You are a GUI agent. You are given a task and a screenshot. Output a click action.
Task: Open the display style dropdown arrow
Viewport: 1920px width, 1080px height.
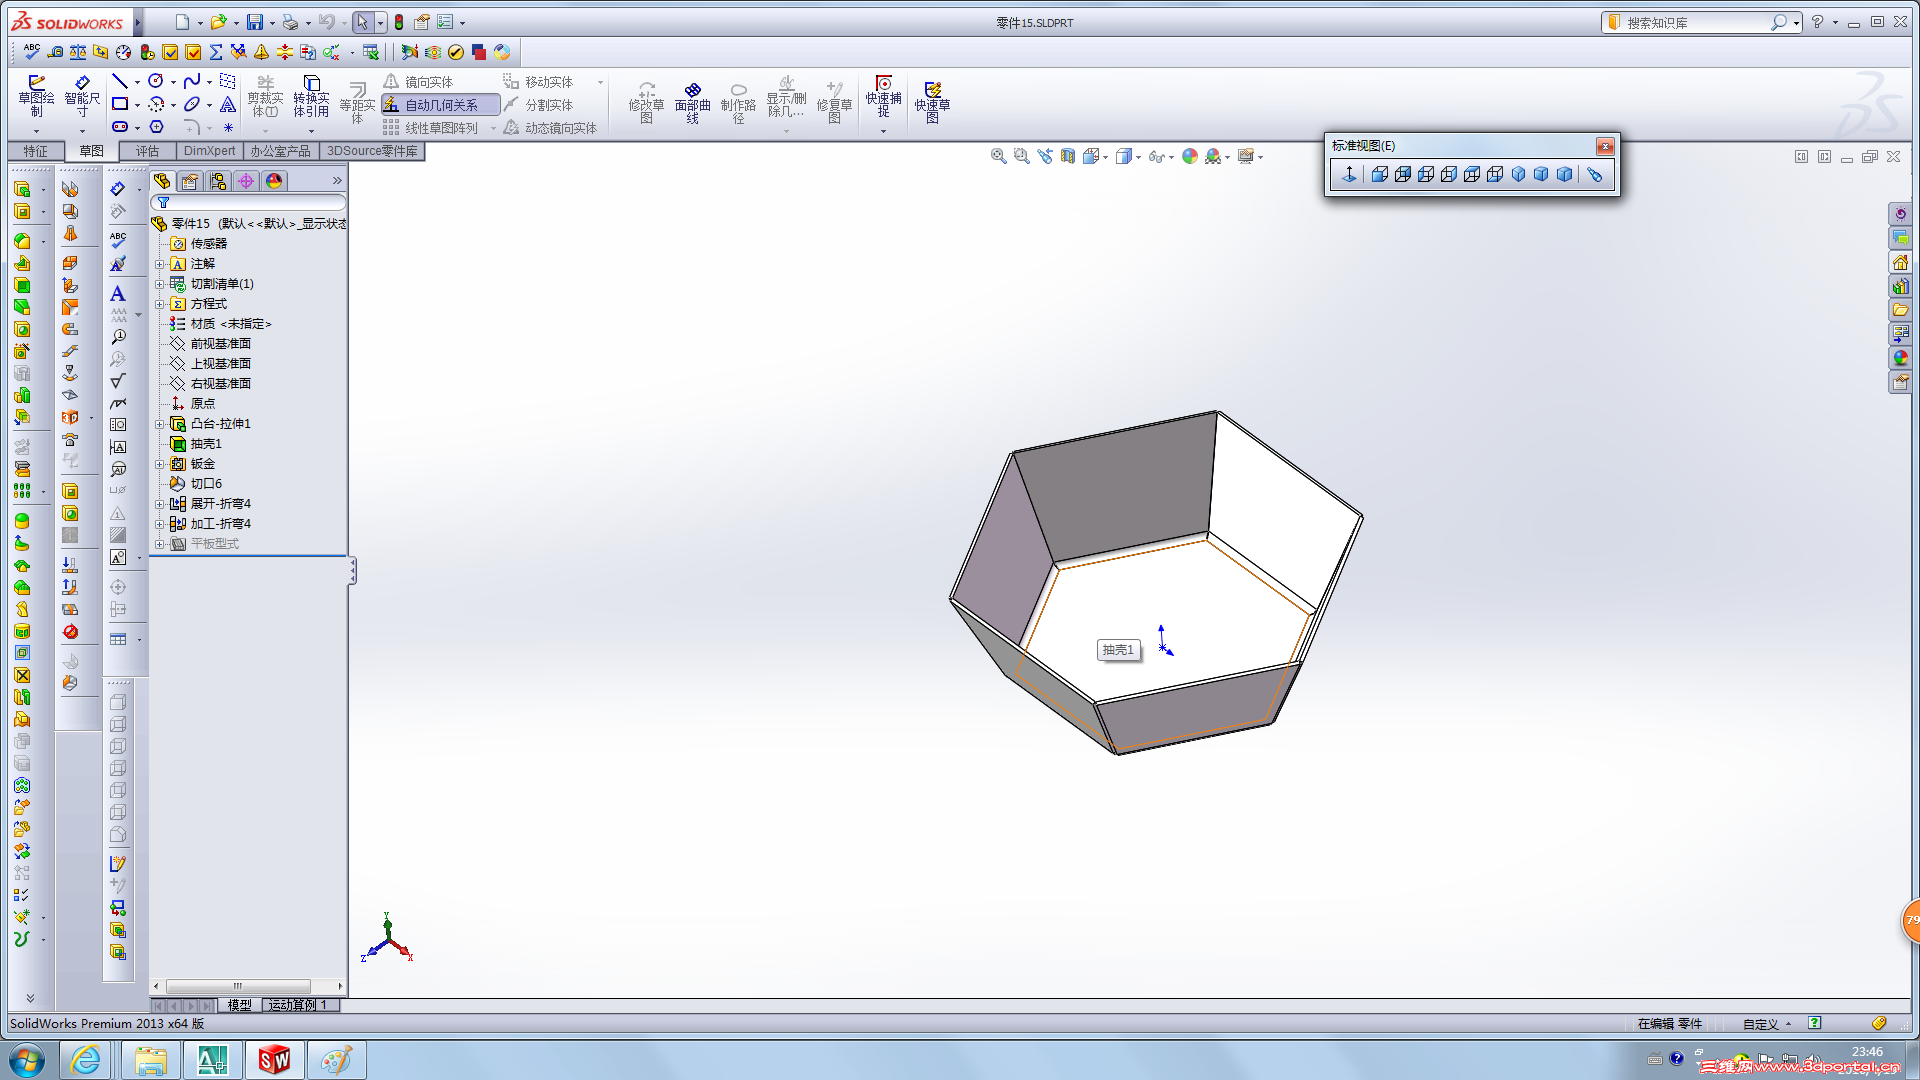pos(1139,157)
